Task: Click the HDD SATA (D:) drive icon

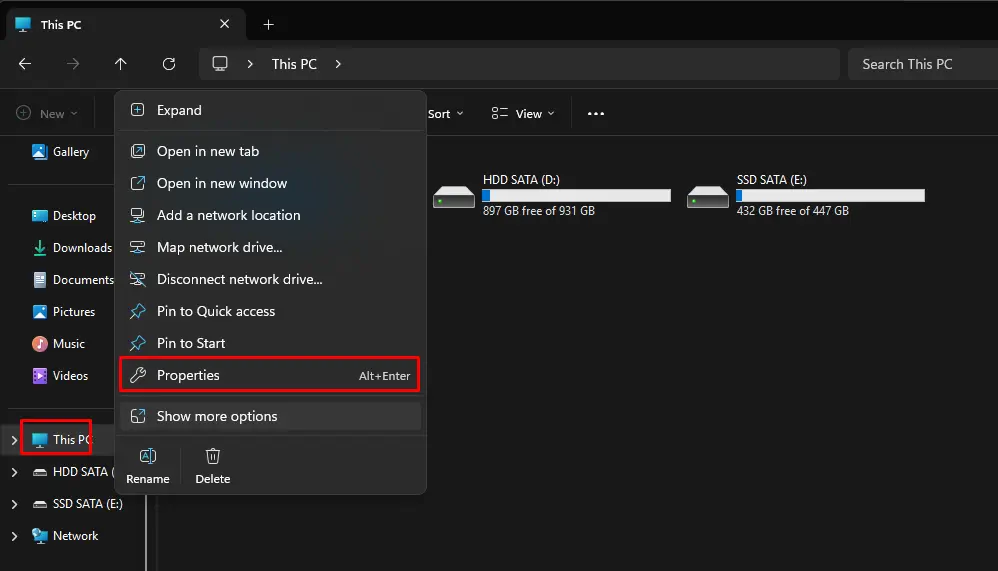Action: 453,197
